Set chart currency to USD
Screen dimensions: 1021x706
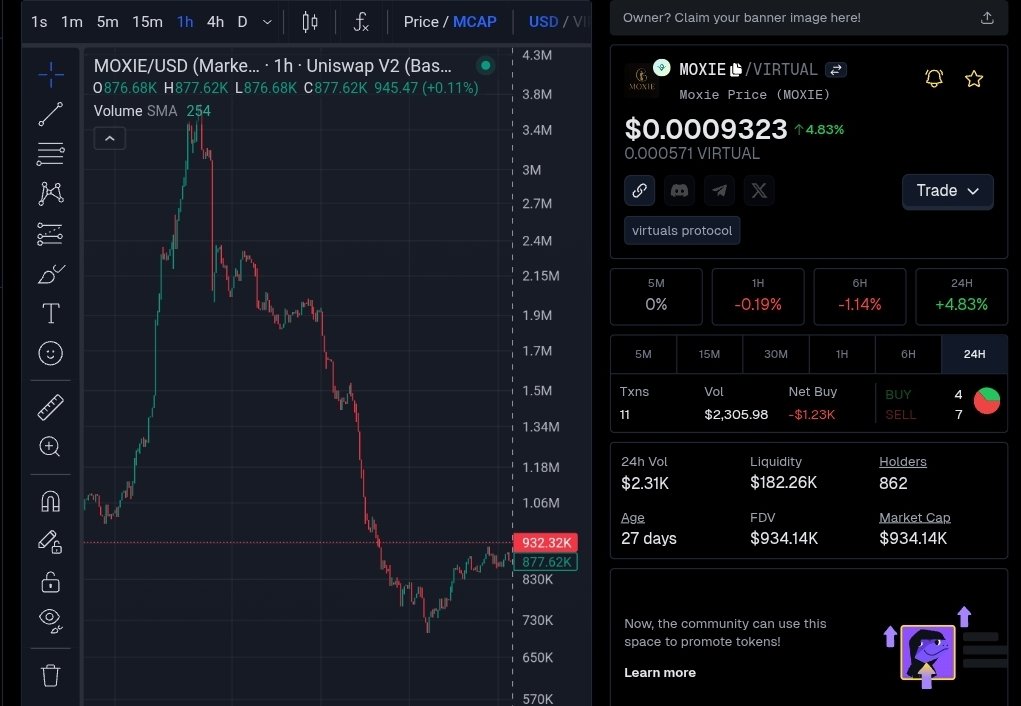pyautogui.click(x=543, y=22)
